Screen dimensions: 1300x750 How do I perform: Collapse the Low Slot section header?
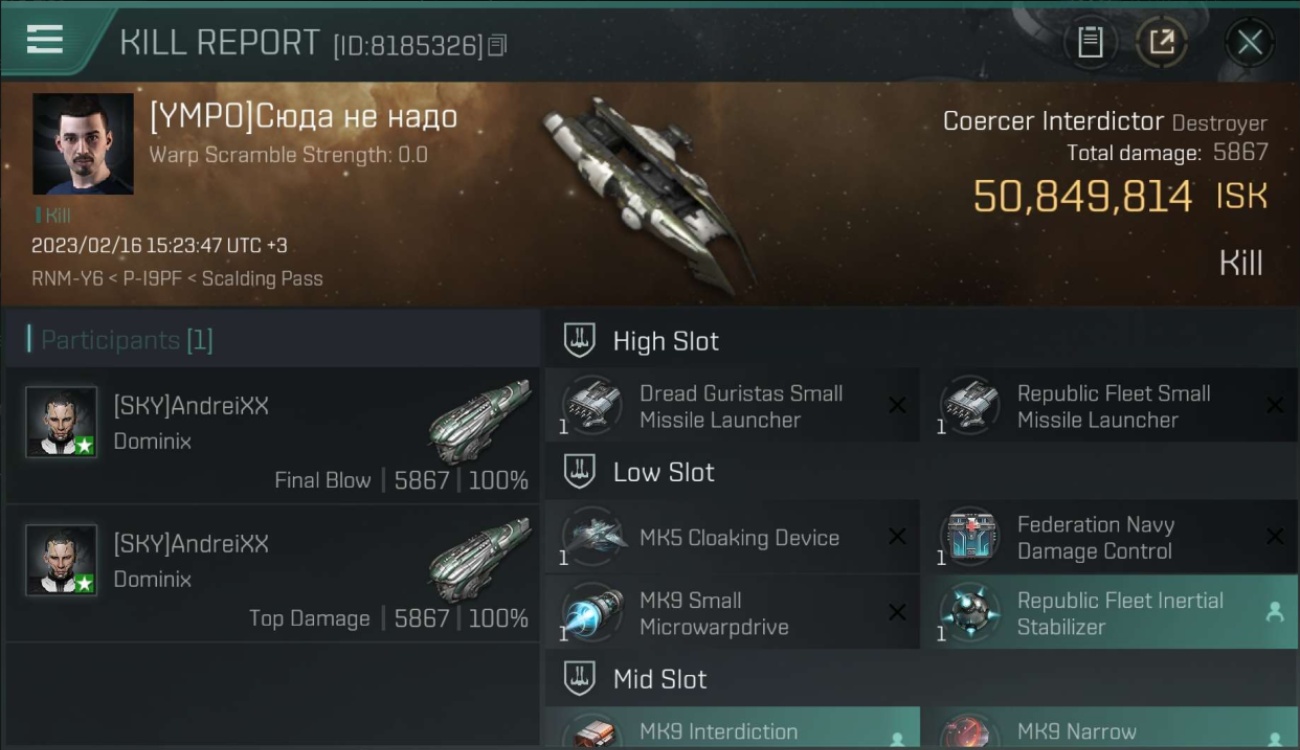[x=921, y=472]
